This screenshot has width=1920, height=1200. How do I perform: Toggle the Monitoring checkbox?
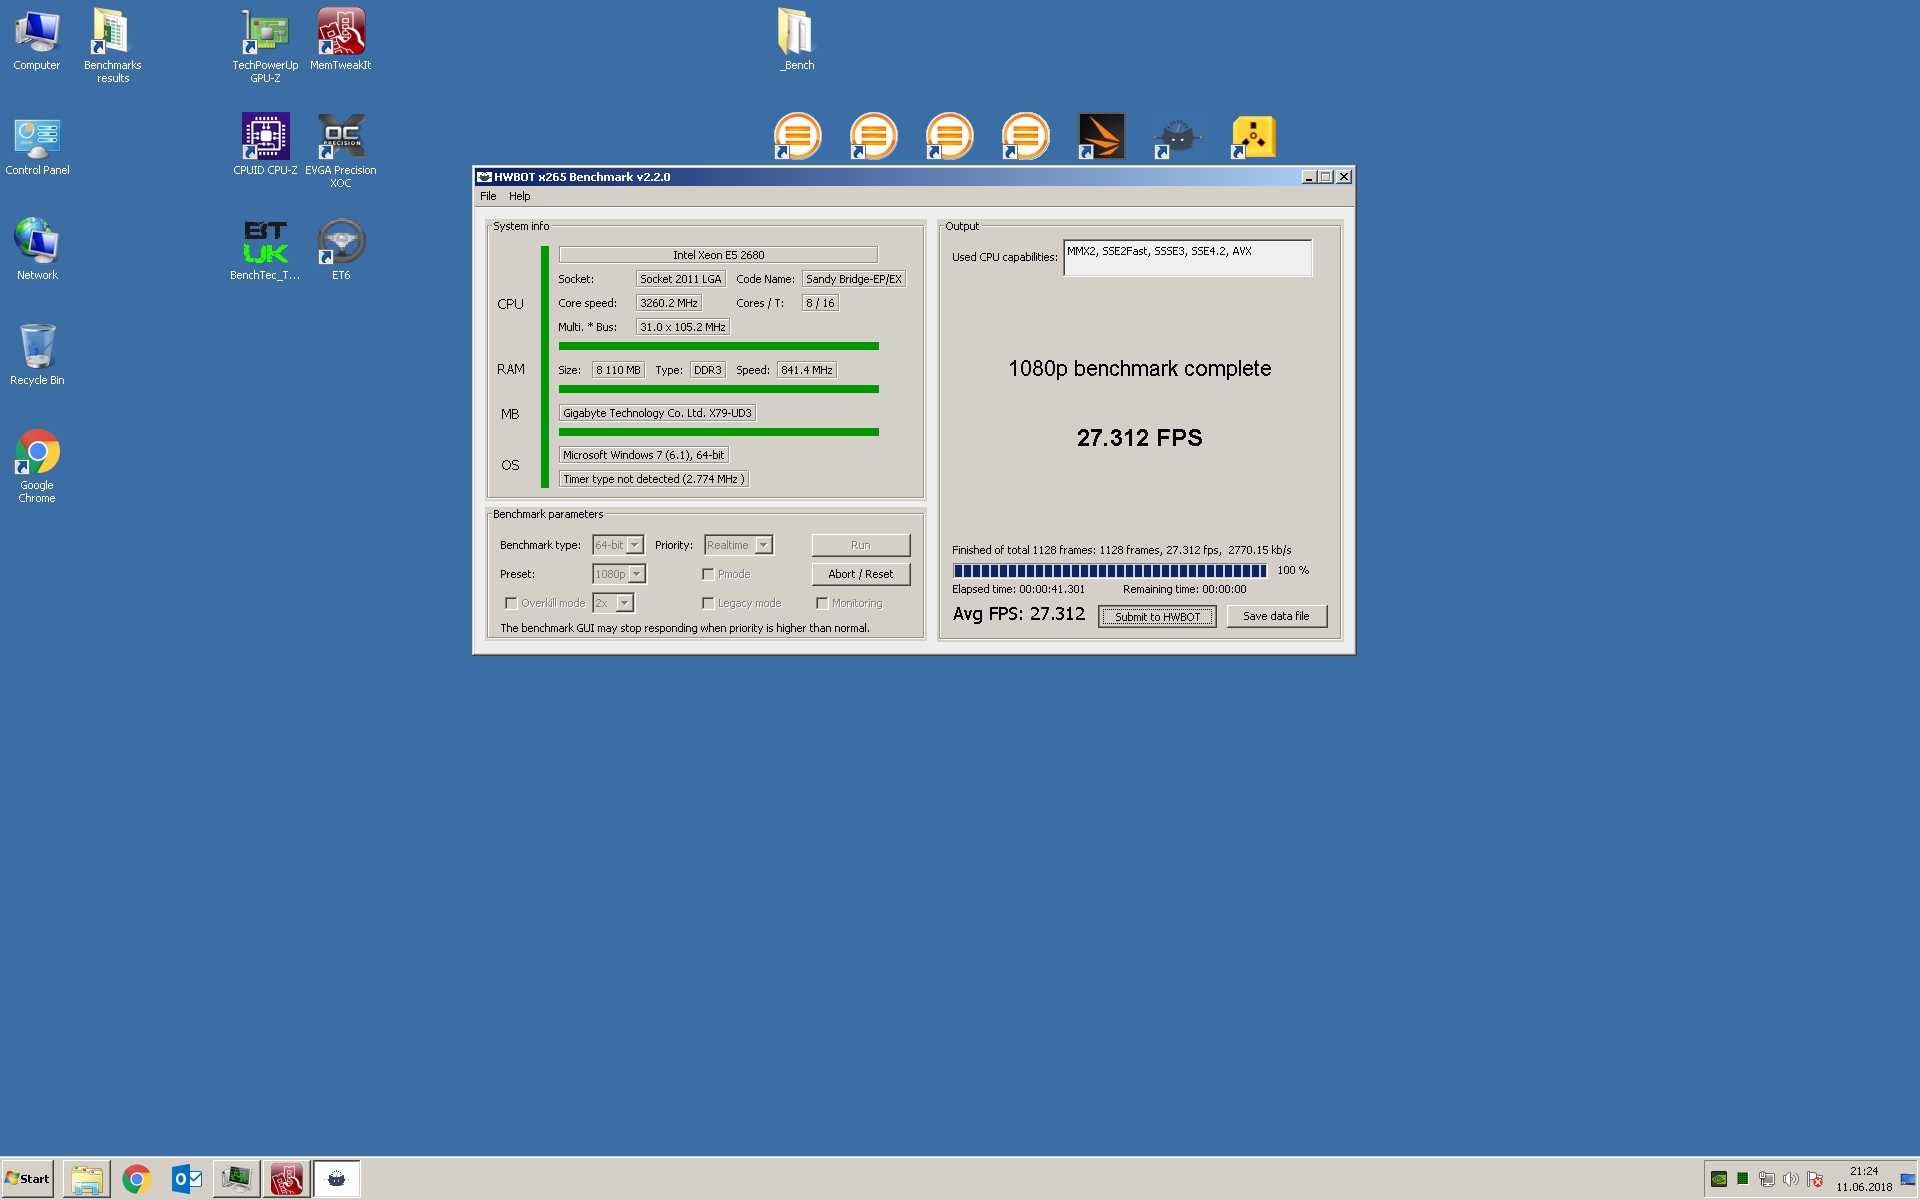tap(822, 603)
